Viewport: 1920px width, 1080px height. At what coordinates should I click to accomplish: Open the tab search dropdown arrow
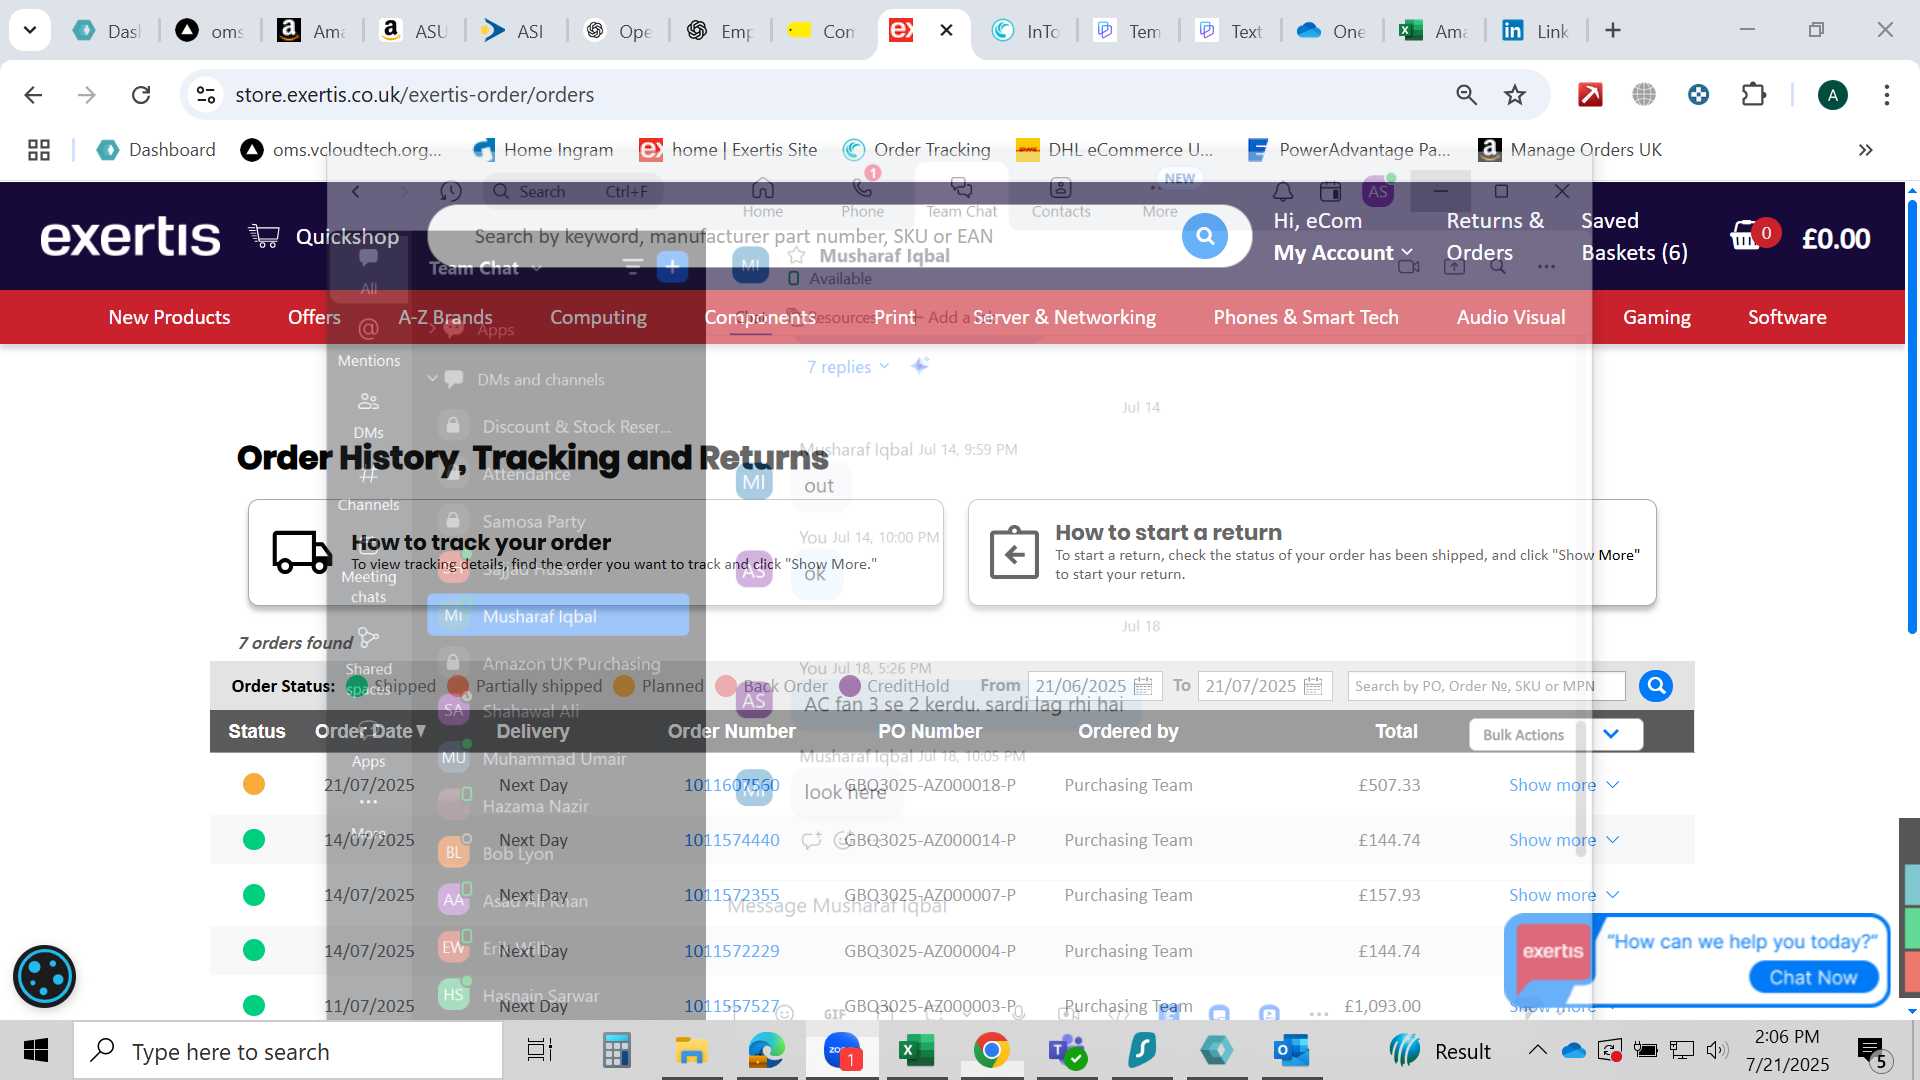[x=30, y=30]
